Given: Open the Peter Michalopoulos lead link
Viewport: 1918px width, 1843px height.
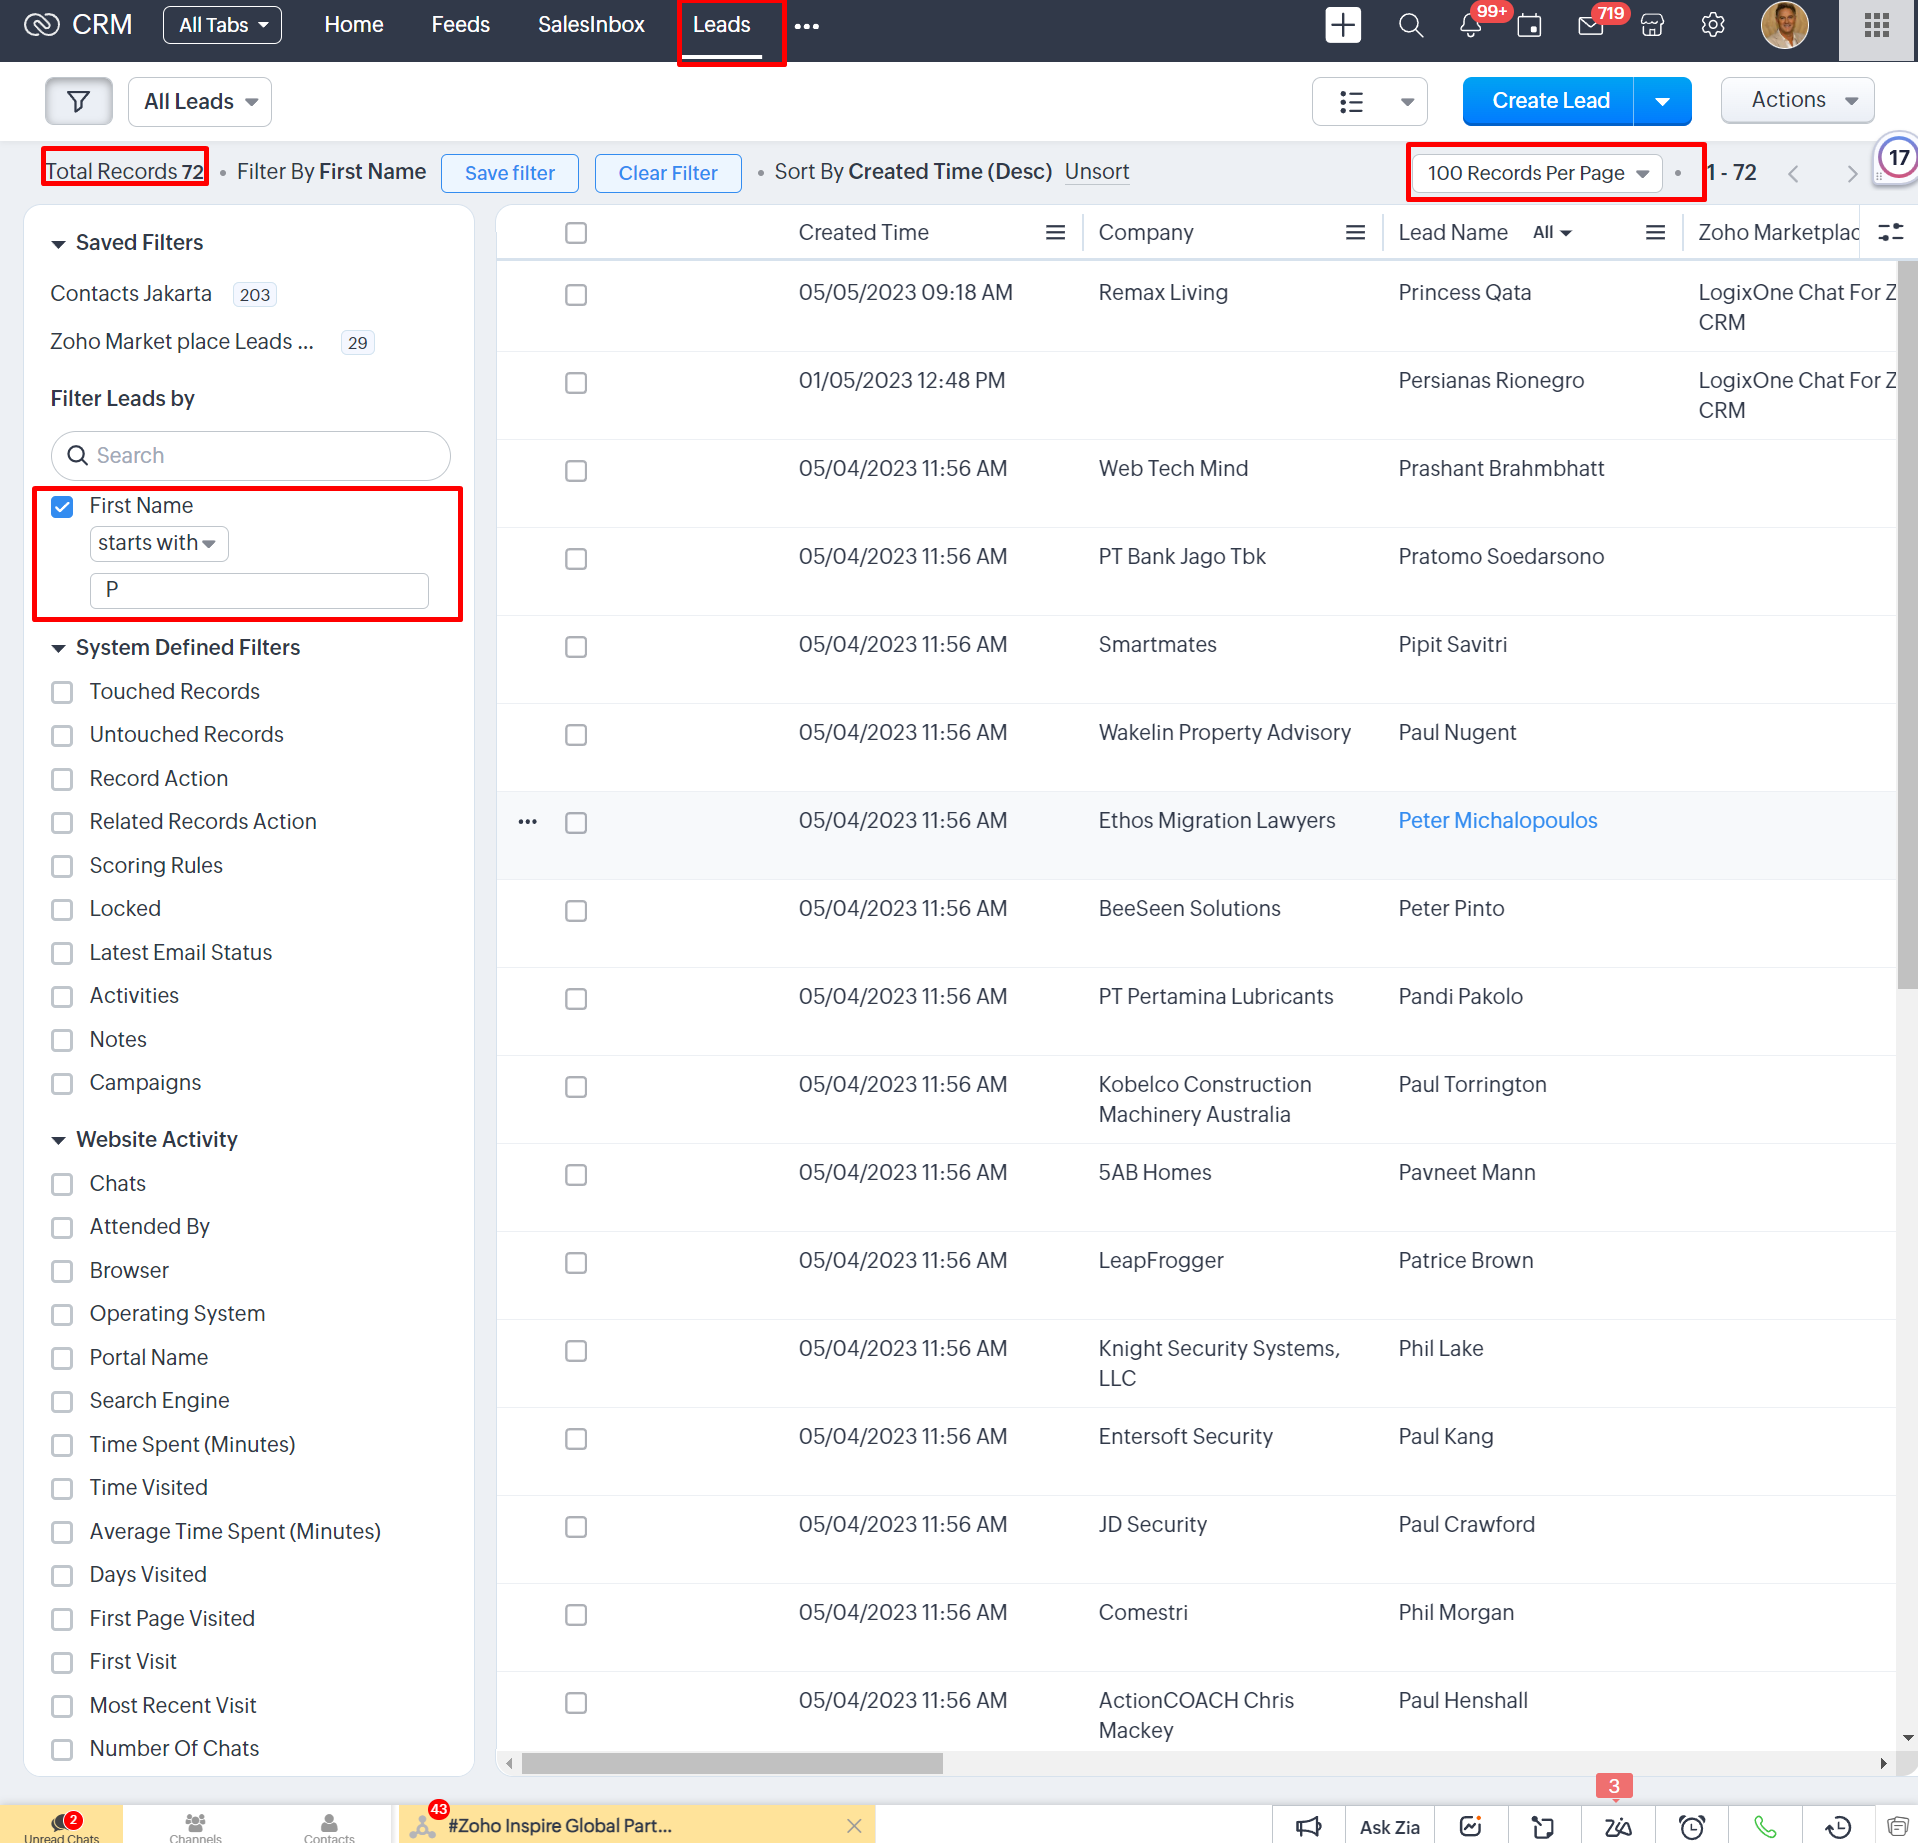Looking at the screenshot, I should (x=1497, y=821).
